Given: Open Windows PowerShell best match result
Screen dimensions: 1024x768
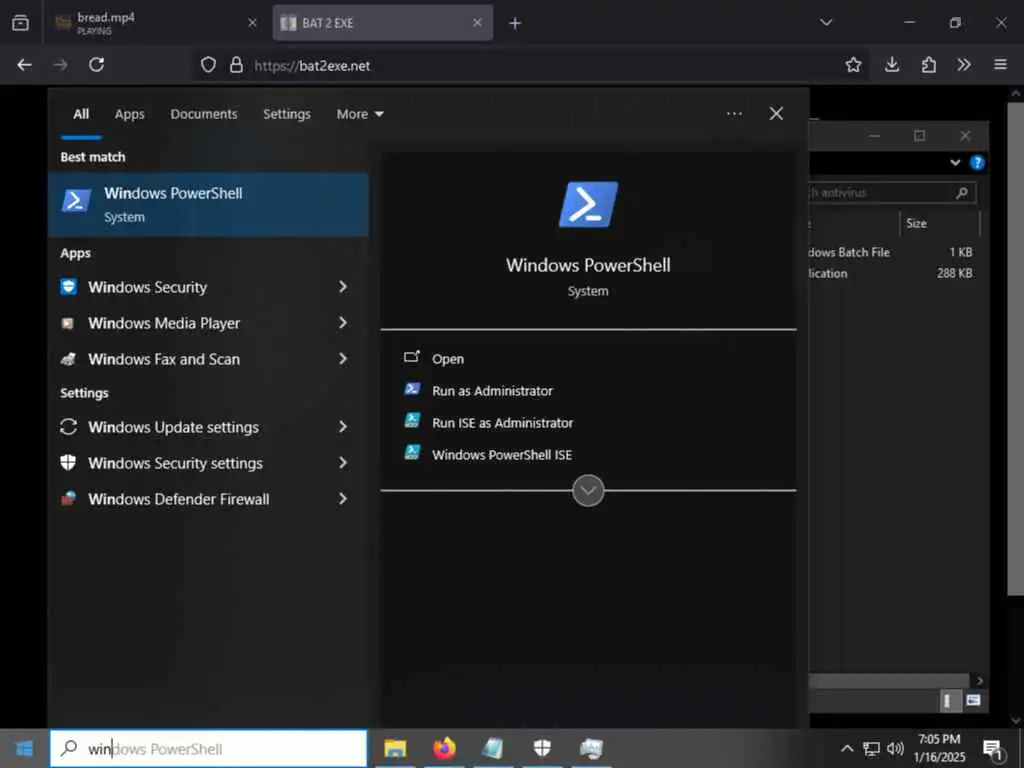Looking at the screenshot, I should pyautogui.click(x=208, y=204).
